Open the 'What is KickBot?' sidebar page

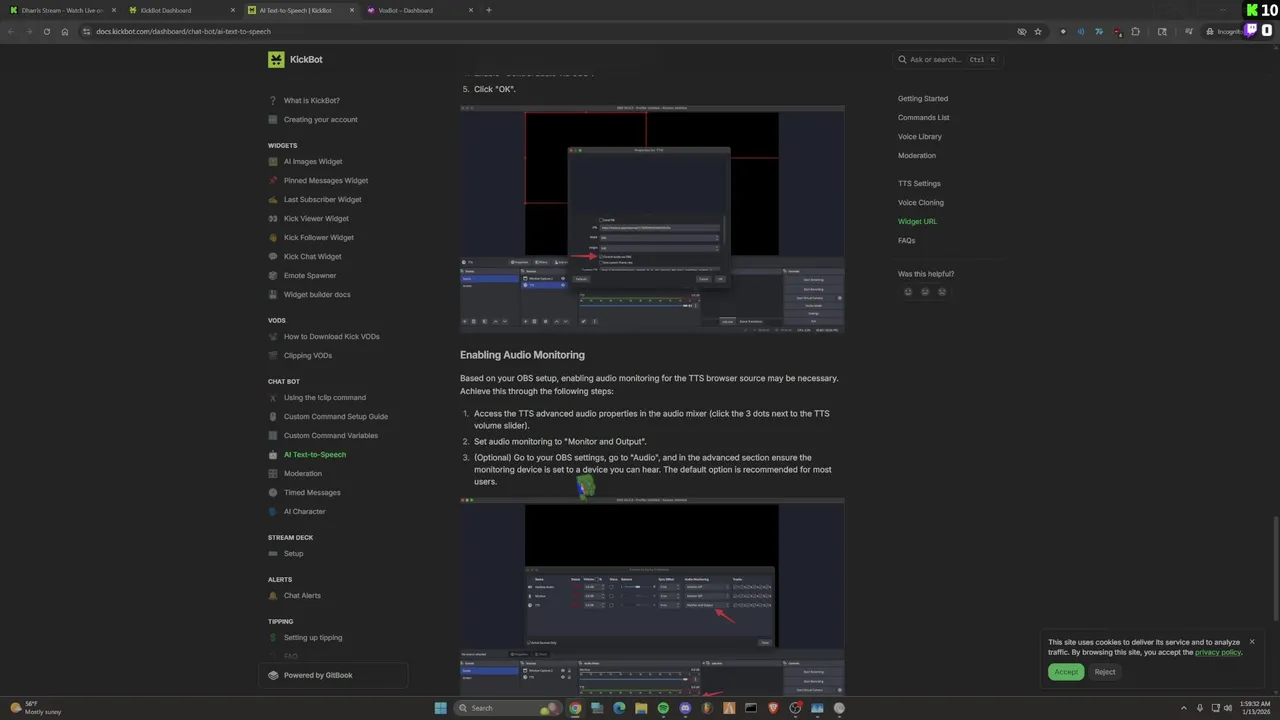click(x=311, y=101)
